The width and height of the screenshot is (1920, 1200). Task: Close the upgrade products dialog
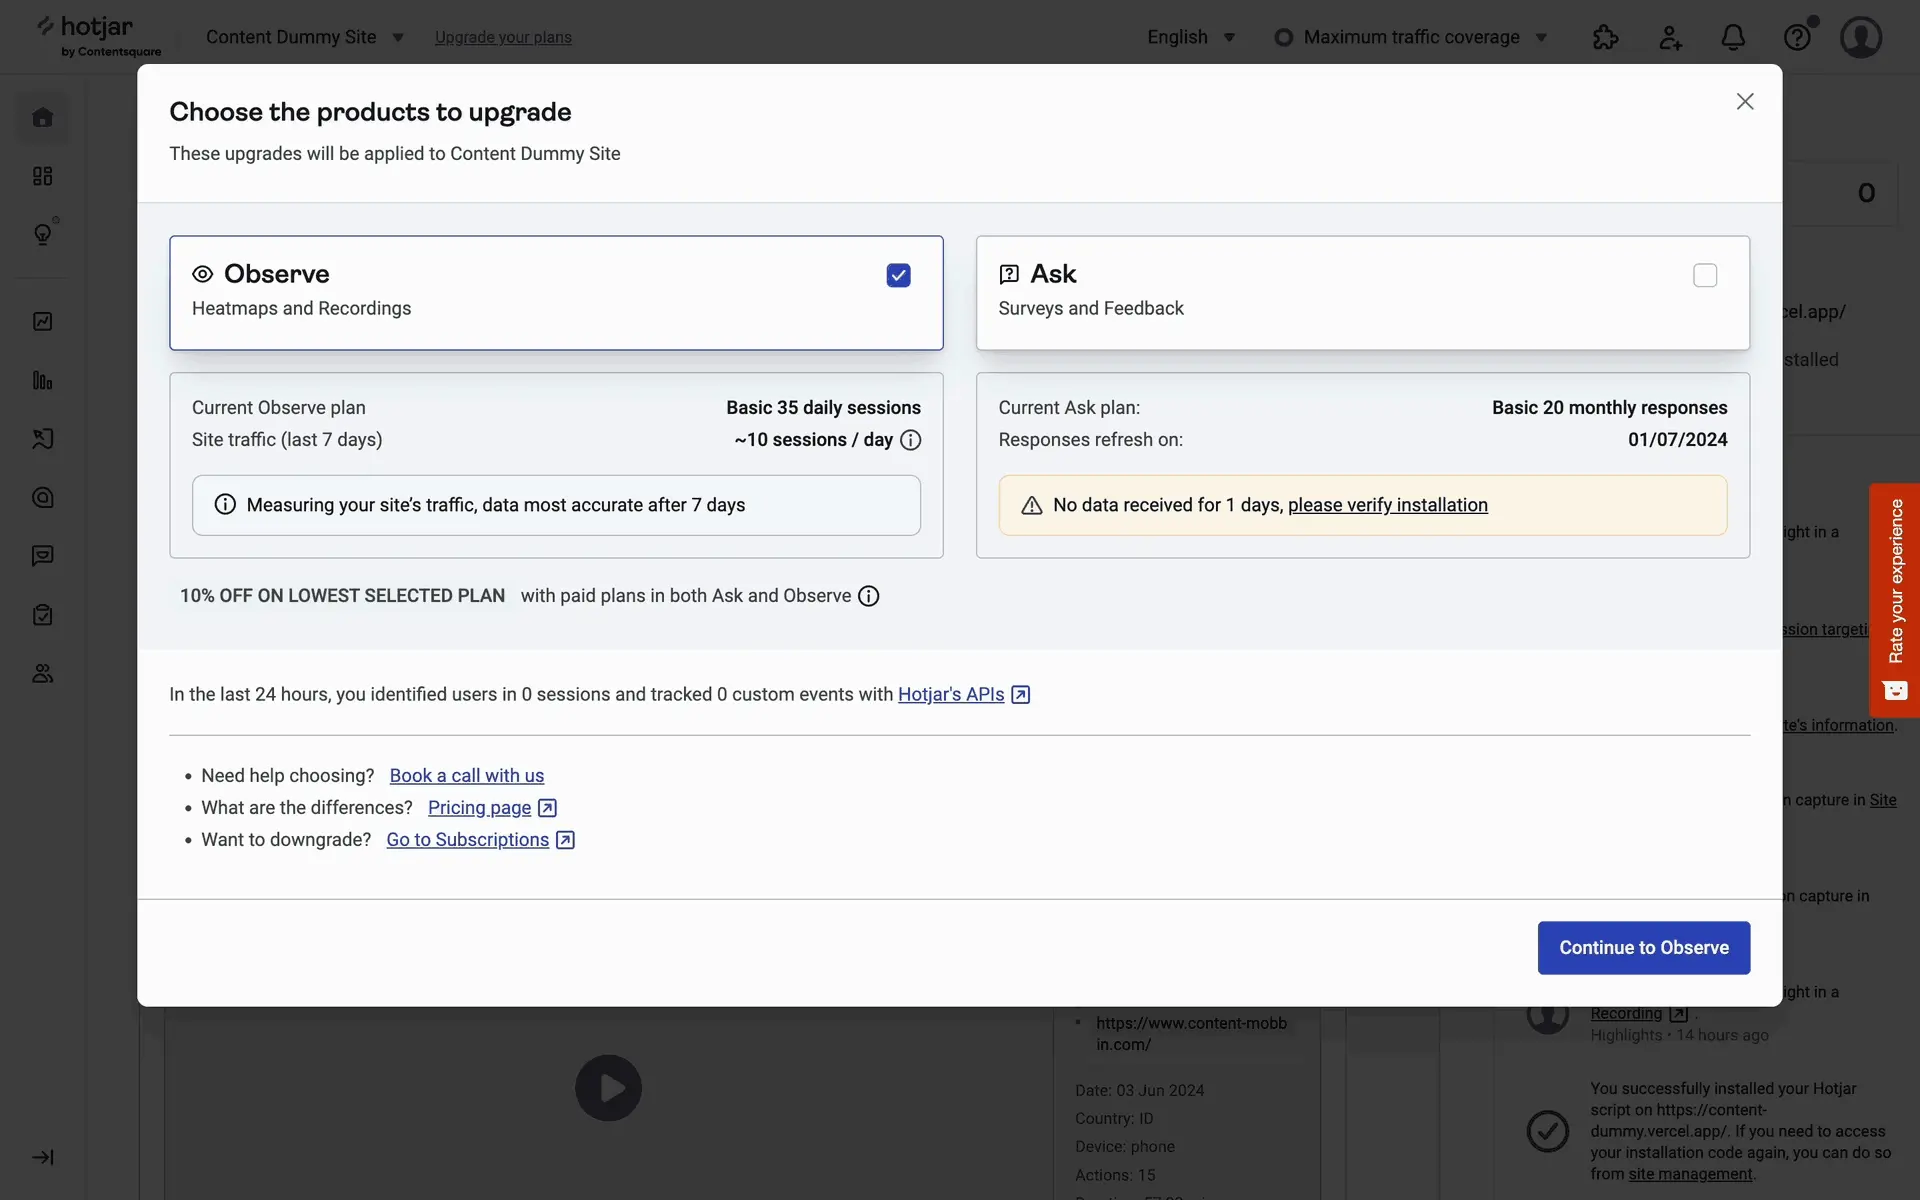[1745, 102]
